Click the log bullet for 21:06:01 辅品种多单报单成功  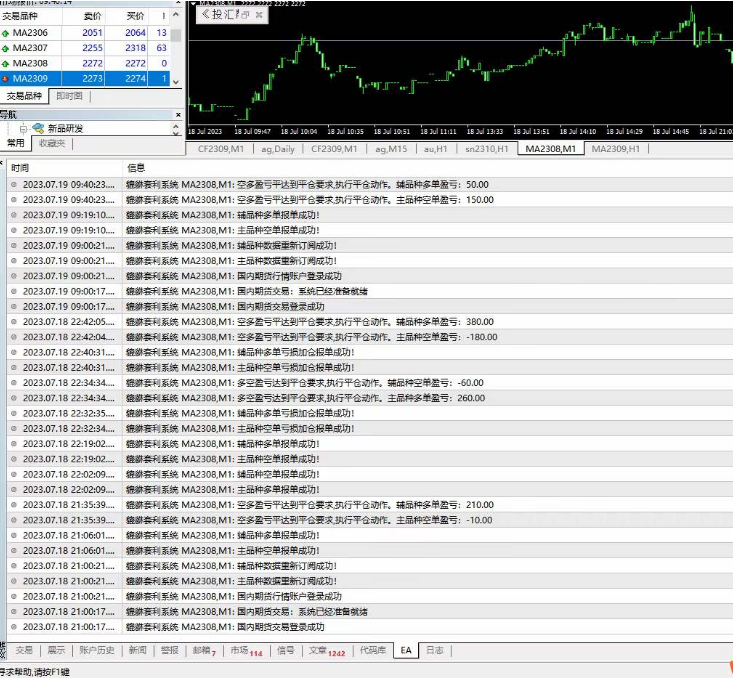(x=14, y=536)
